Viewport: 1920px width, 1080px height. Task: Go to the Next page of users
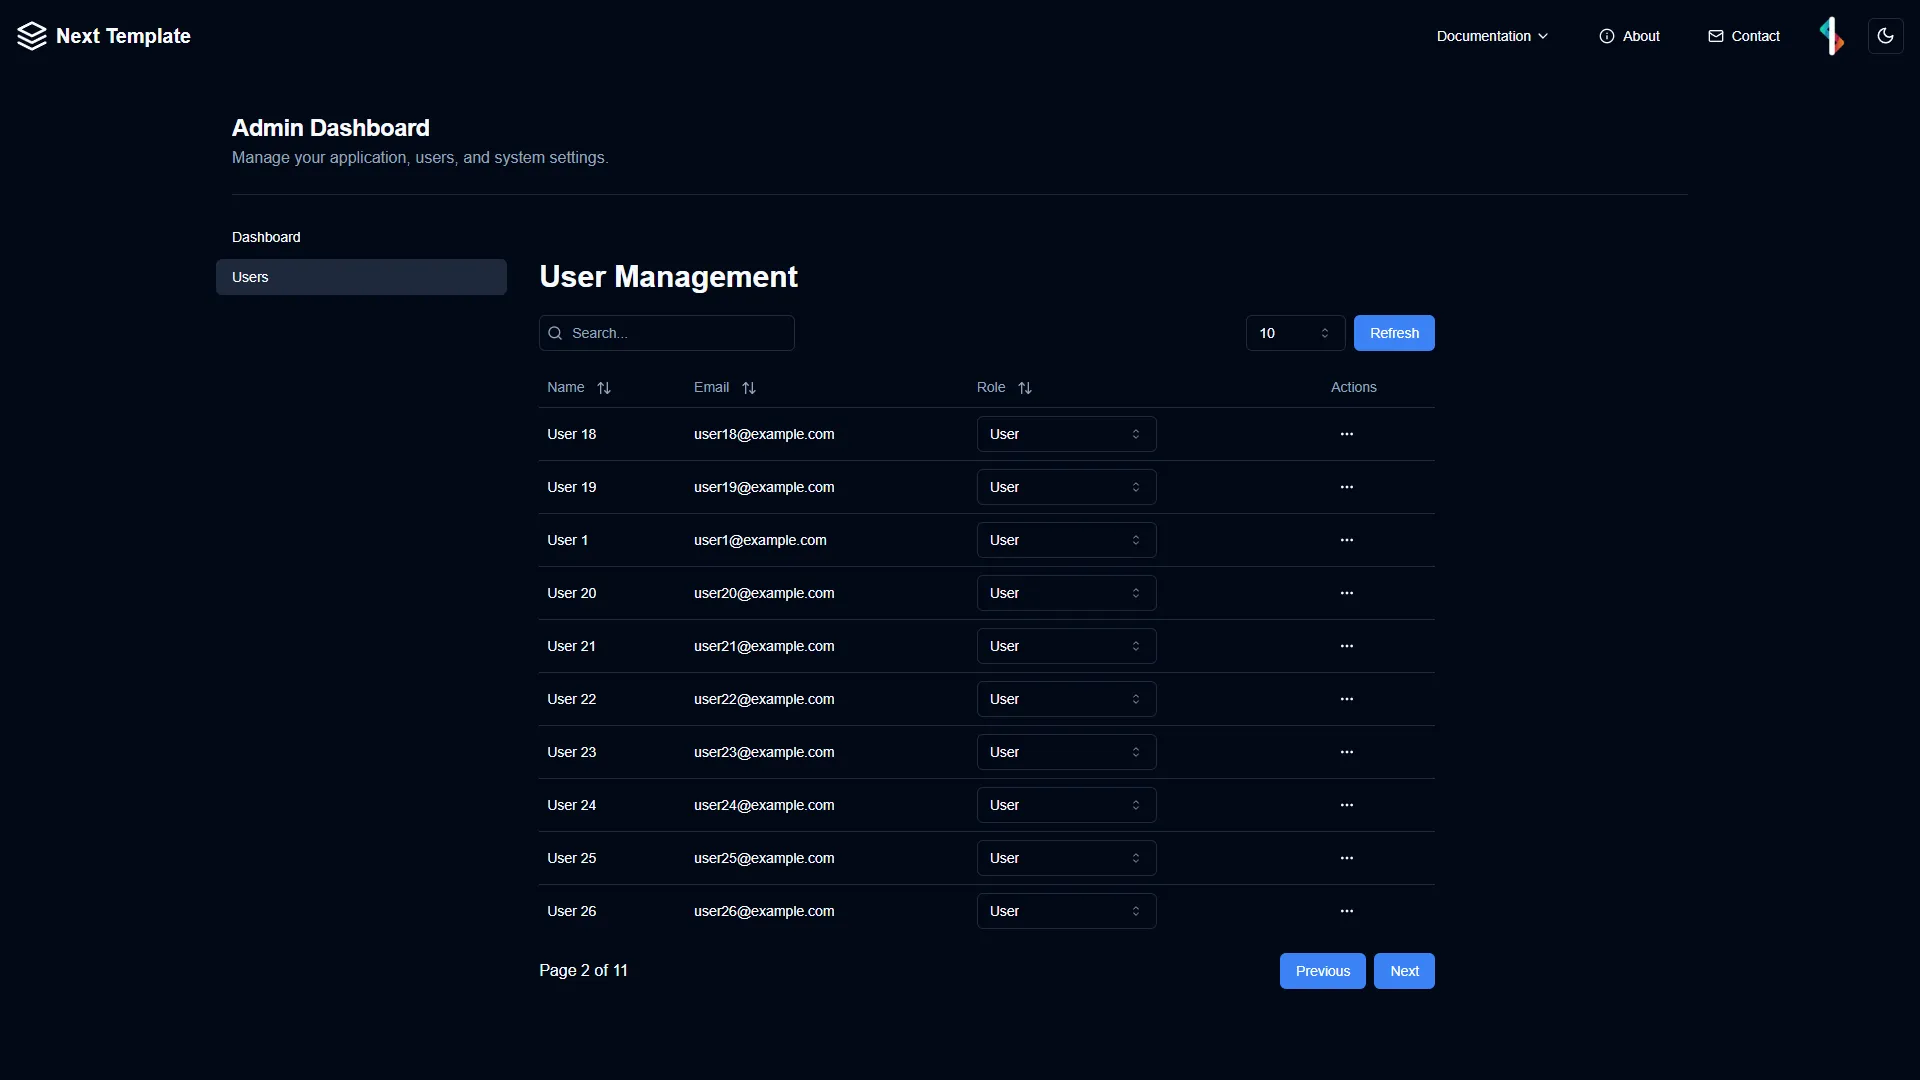(x=1404, y=970)
